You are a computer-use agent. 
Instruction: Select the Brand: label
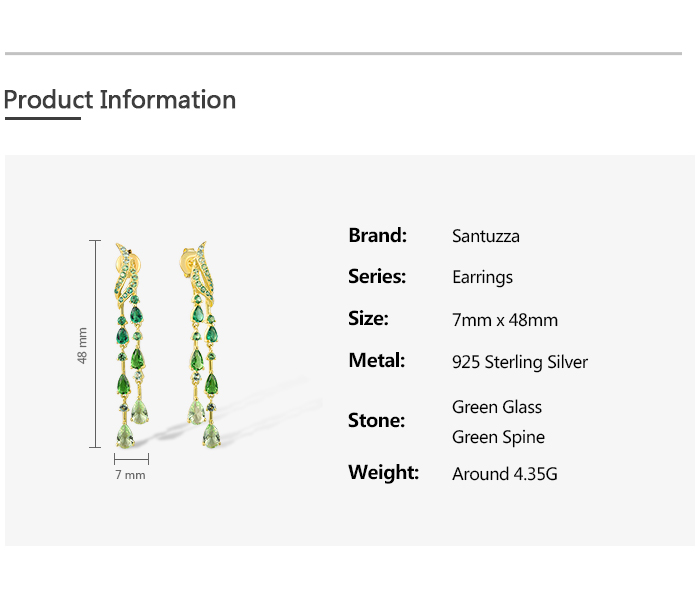click(377, 236)
